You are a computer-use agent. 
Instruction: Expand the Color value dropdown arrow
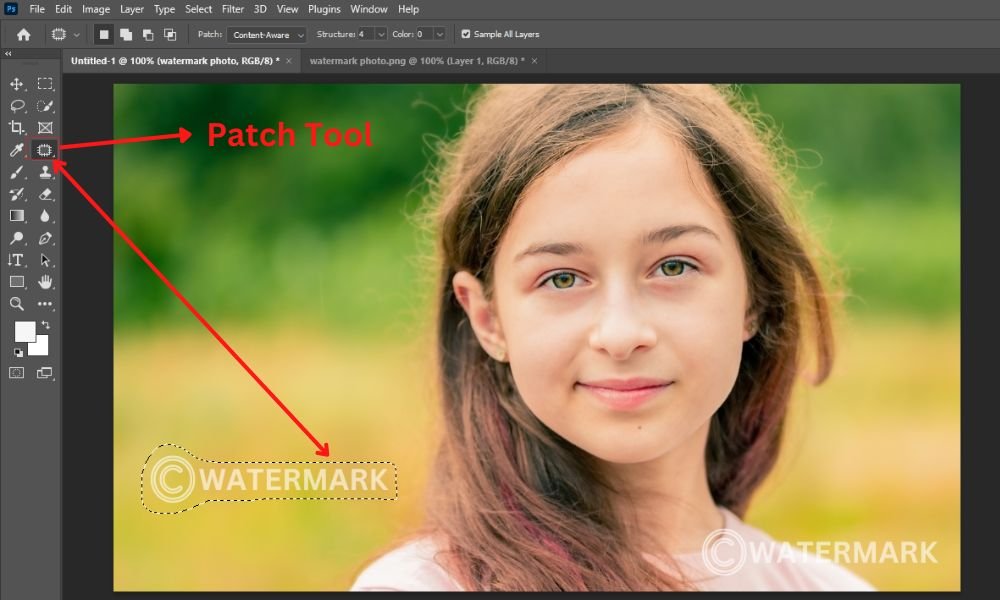pyautogui.click(x=440, y=34)
